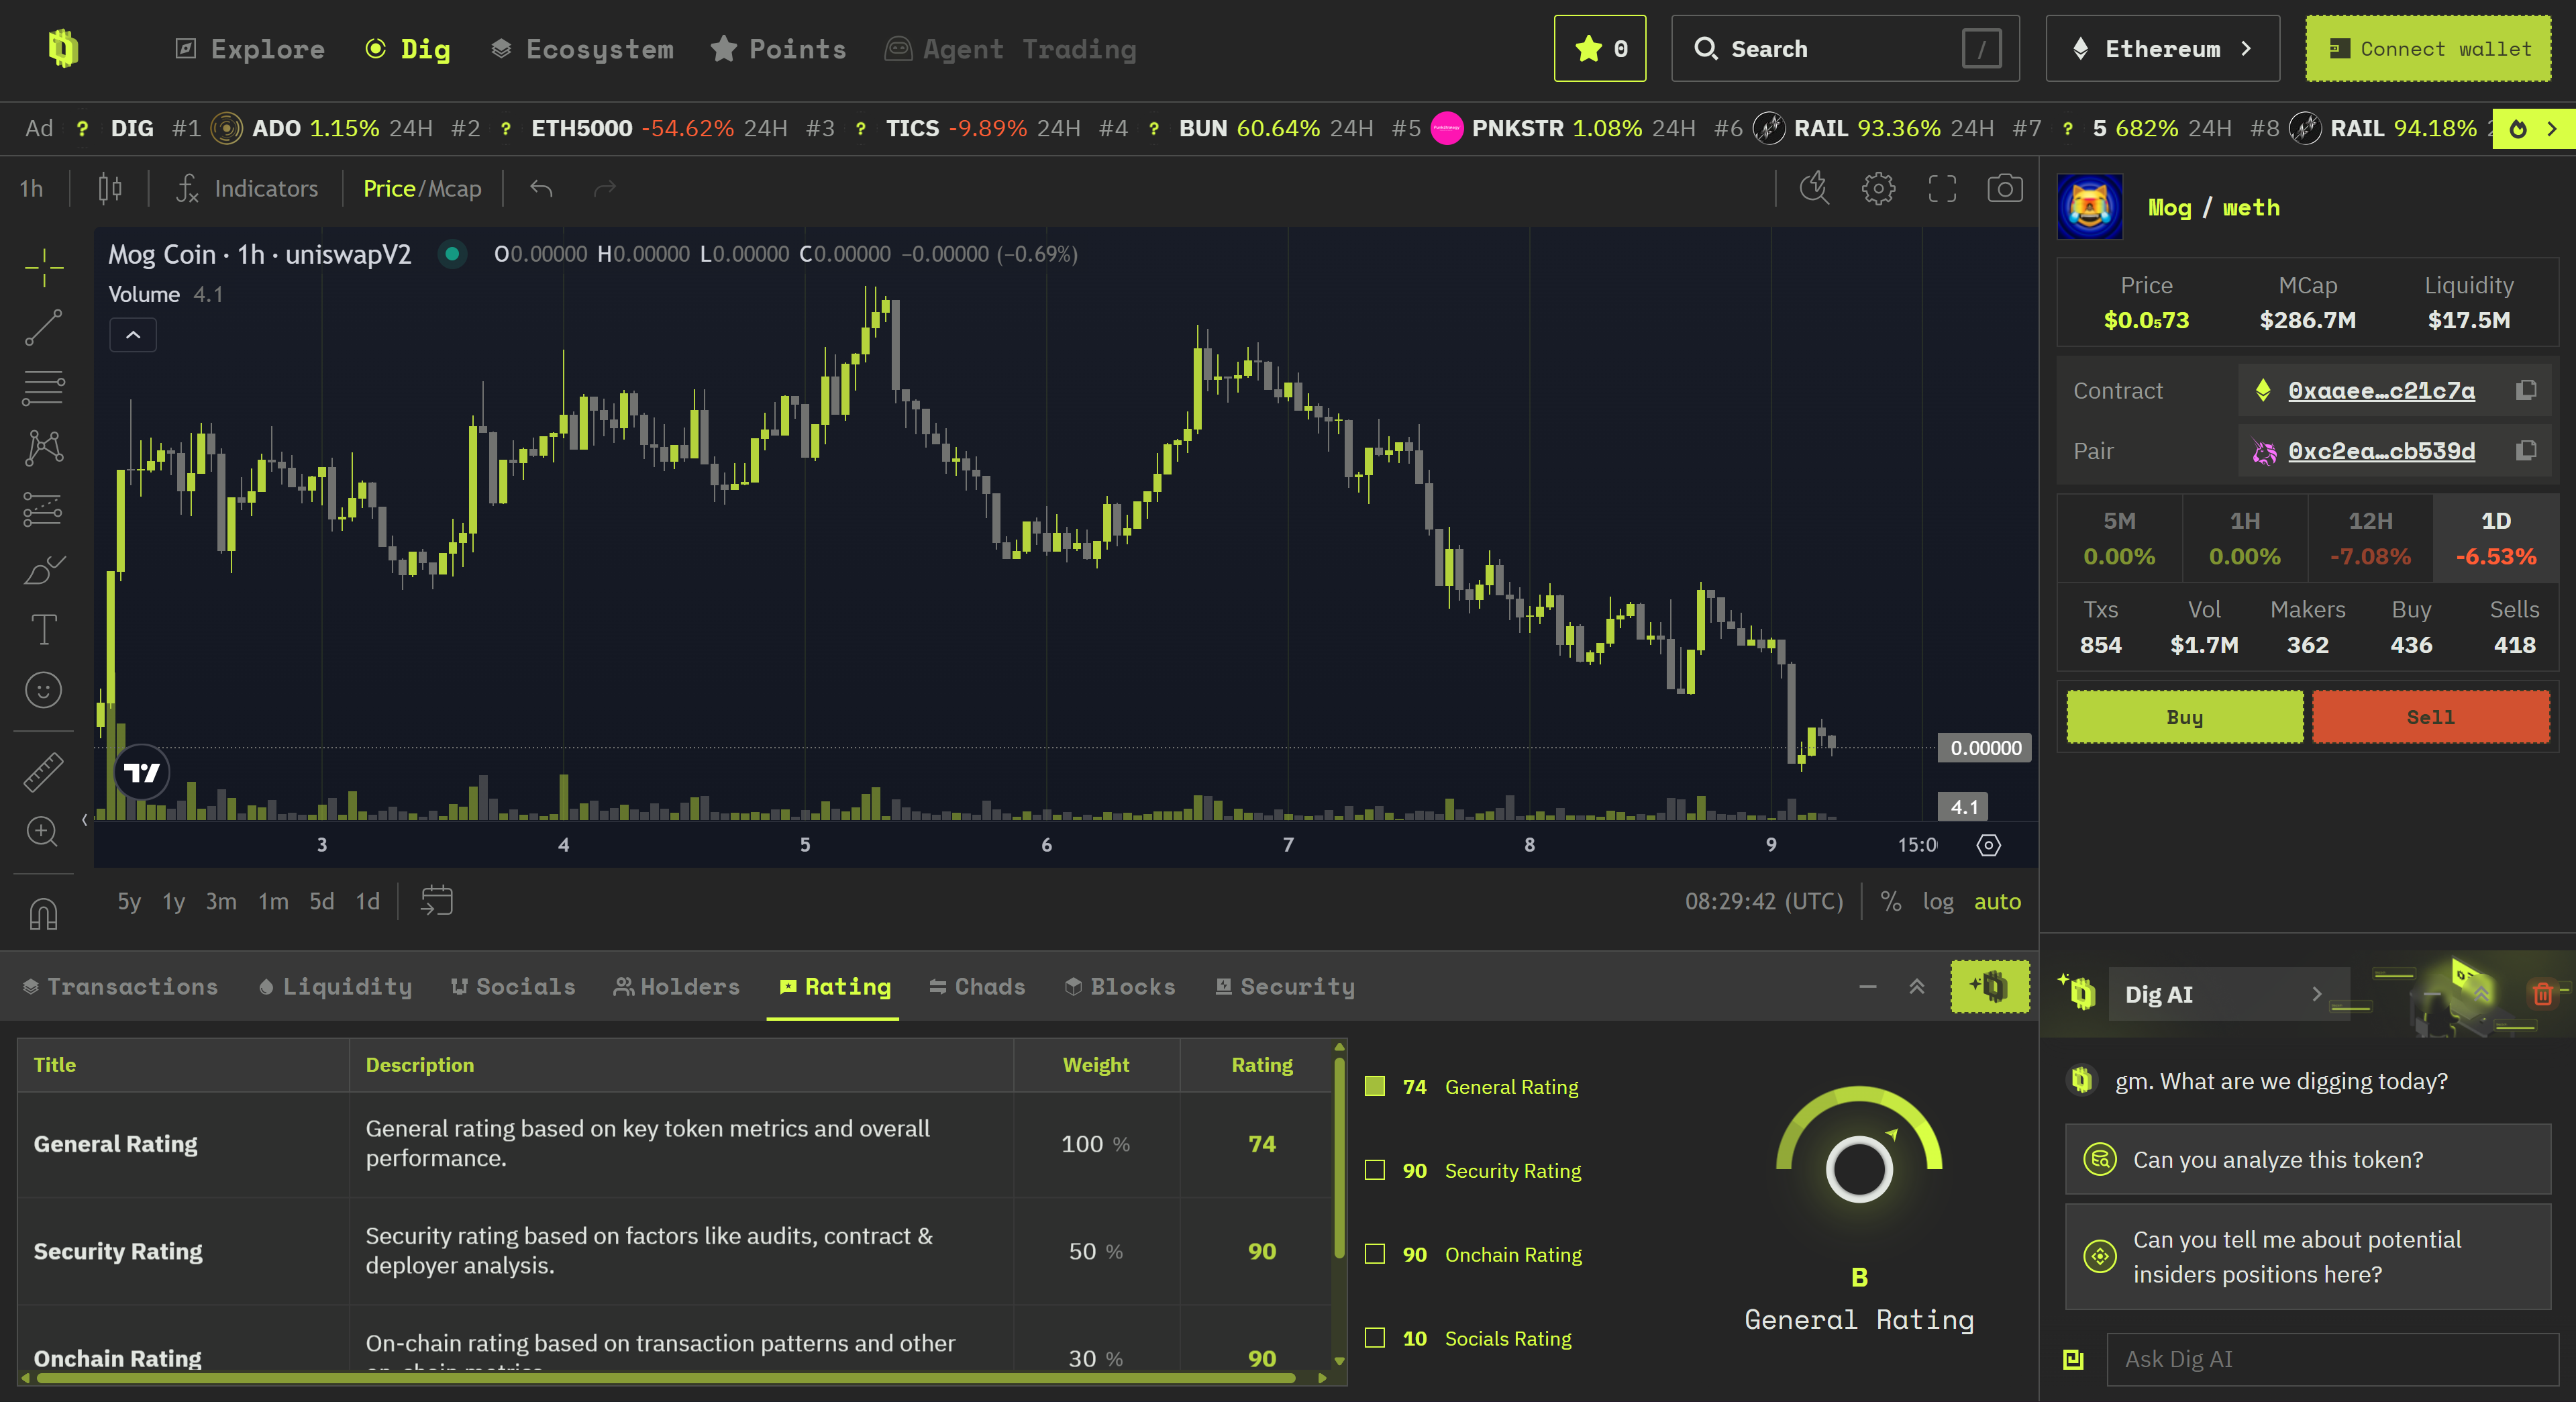Viewport: 2576px width, 1402px height.
Task: Select the trend line drawing tool
Action: pyautogui.click(x=43, y=327)
